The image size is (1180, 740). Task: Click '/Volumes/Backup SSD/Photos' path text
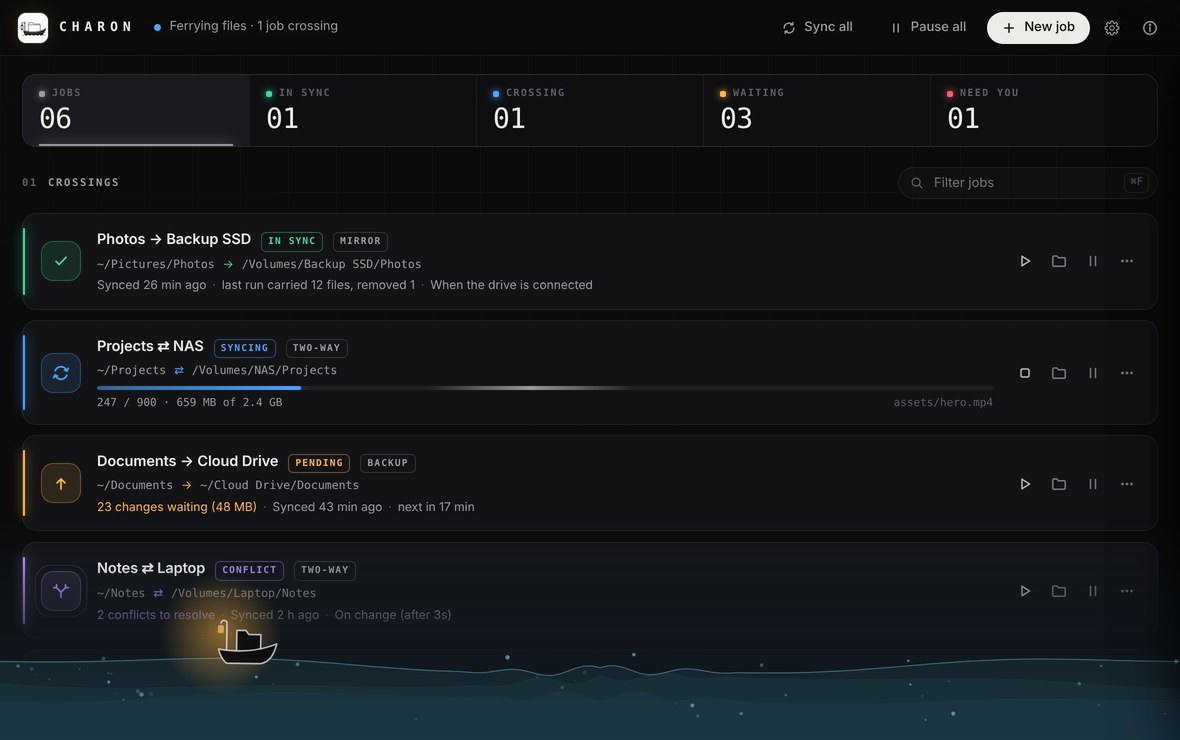point(331,264)
